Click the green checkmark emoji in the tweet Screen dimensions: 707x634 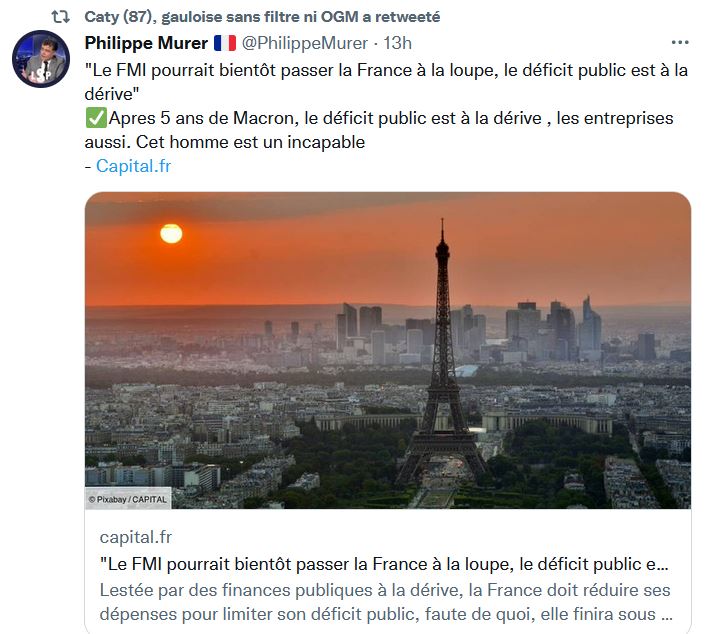(96, 118)
